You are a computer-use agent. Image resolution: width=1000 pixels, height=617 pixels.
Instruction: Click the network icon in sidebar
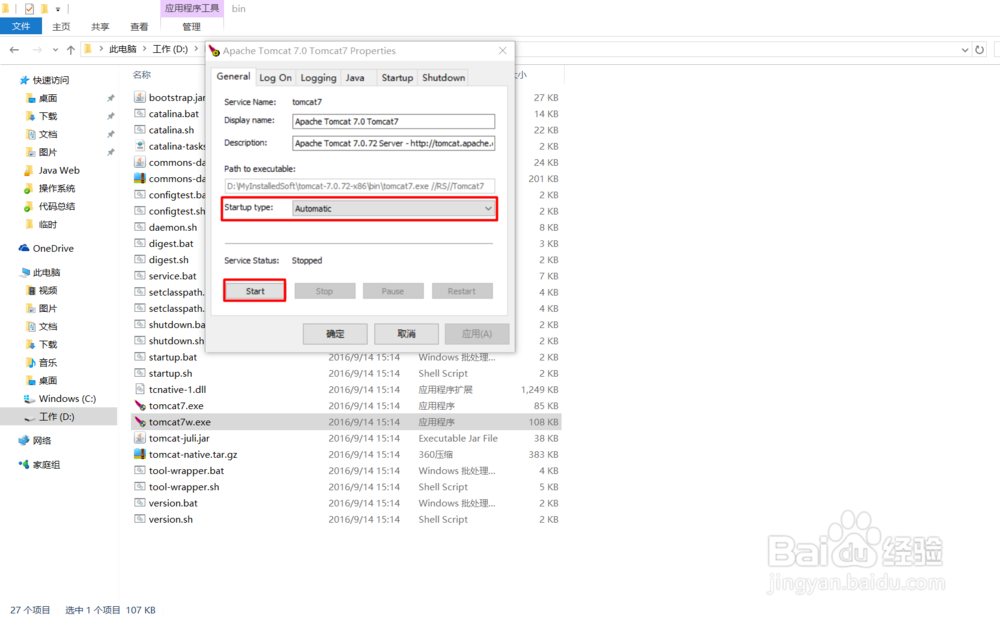tap(24, 440)
